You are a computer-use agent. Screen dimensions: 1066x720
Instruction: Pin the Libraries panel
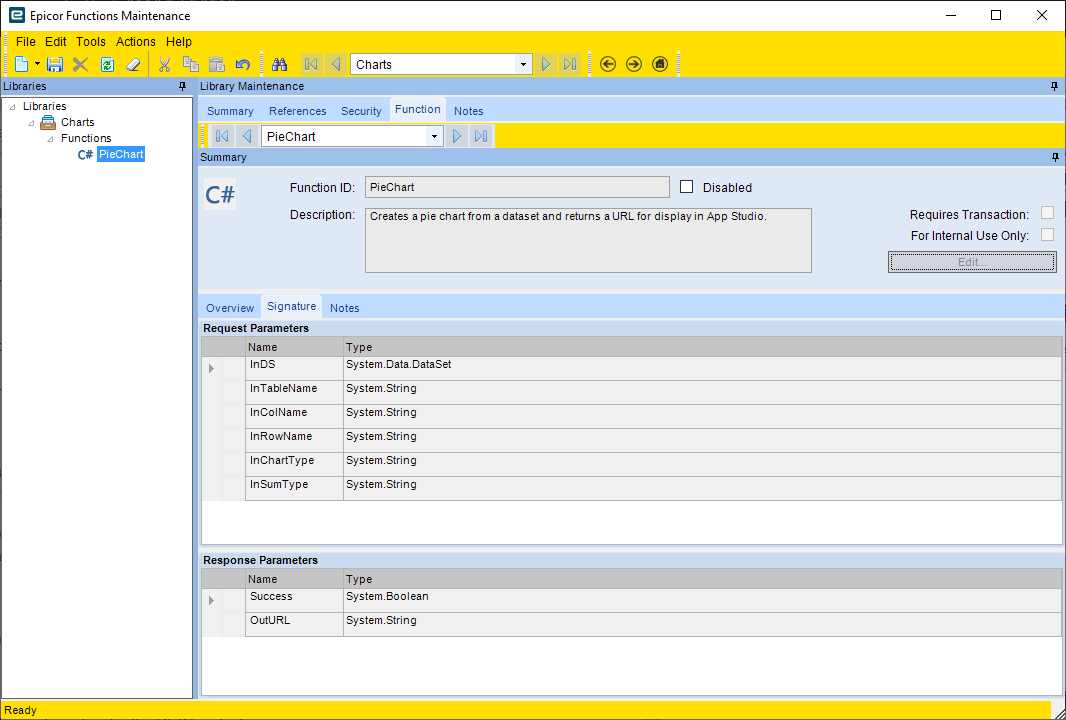182,86
